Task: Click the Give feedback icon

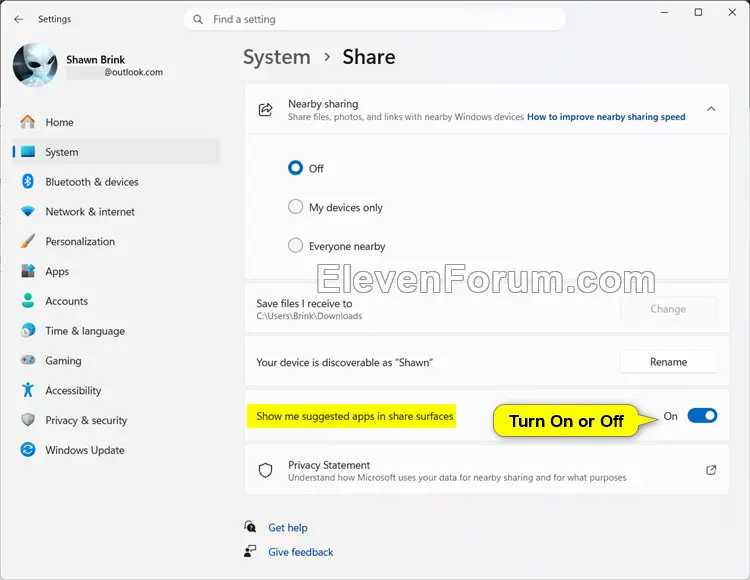Action: [250, 551]
